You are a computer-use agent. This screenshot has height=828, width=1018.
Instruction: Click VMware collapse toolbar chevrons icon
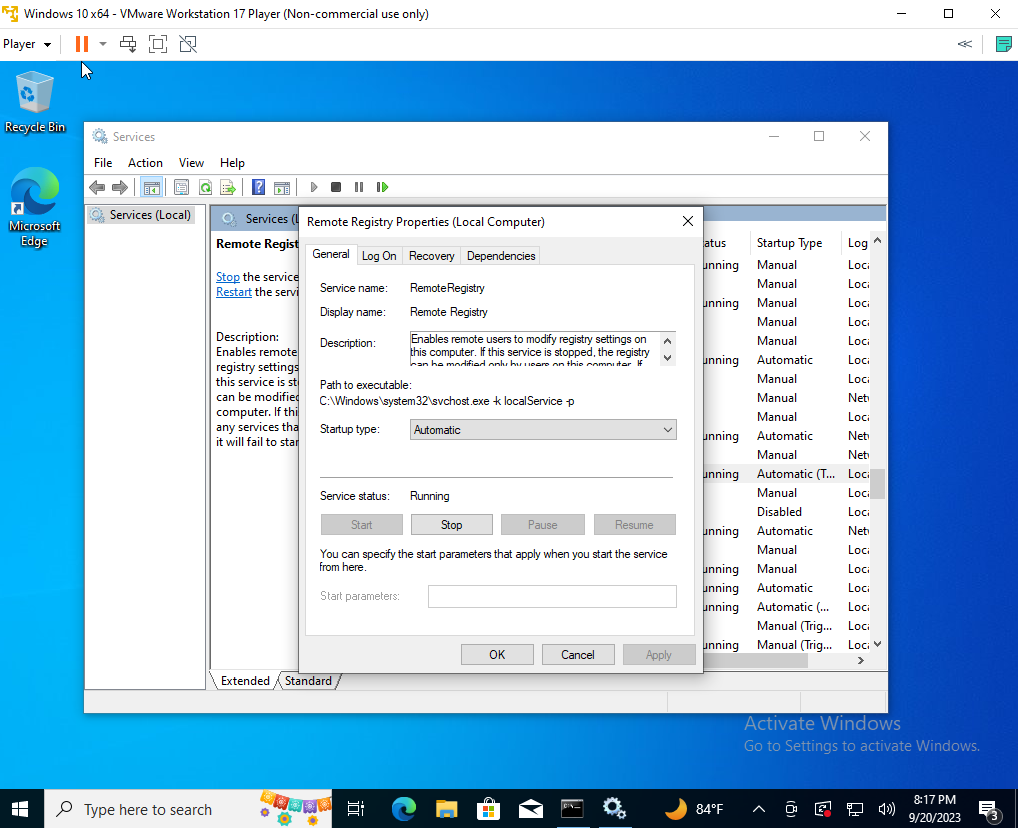tap(965, 44)
